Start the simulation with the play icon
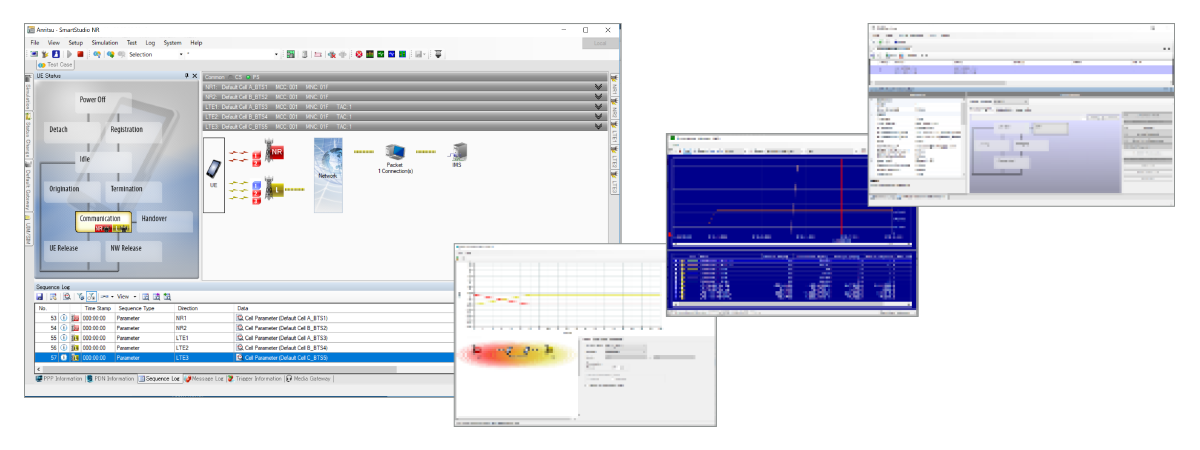Image resolution: width=1200 pixels, height=450 pixels. pos(70,54)
